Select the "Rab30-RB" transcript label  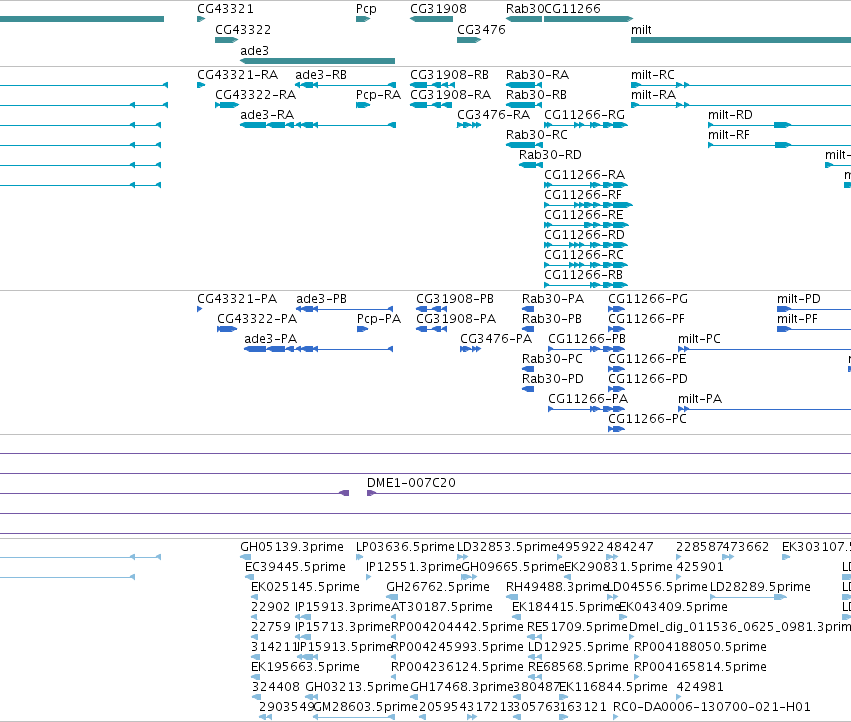(x=536, y=94)
